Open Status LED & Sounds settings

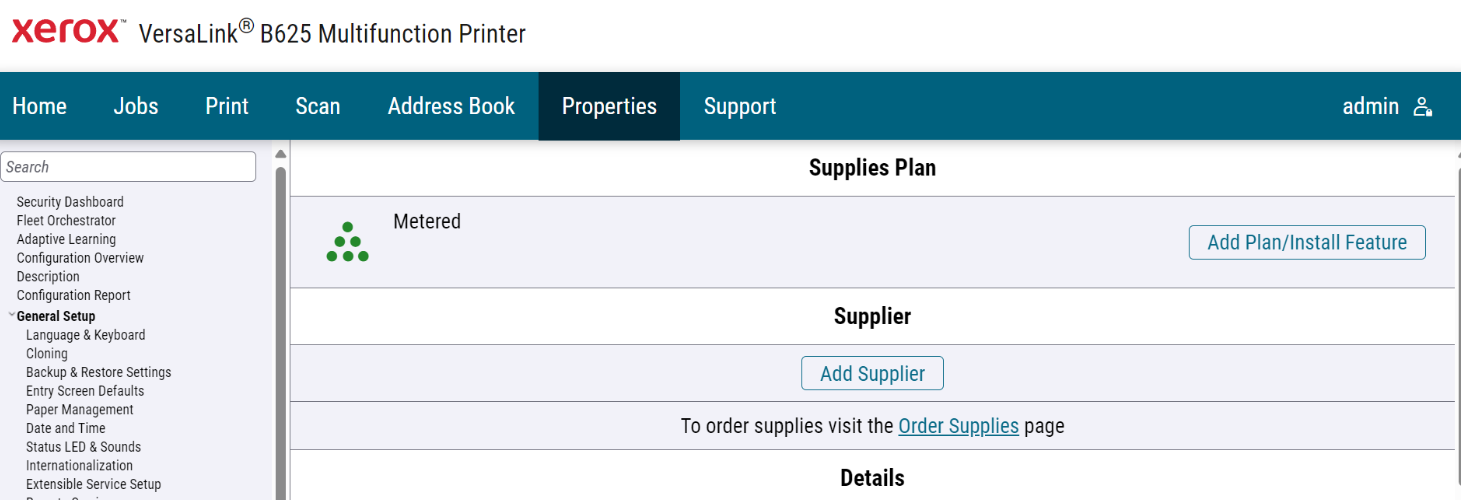[83, 447]
